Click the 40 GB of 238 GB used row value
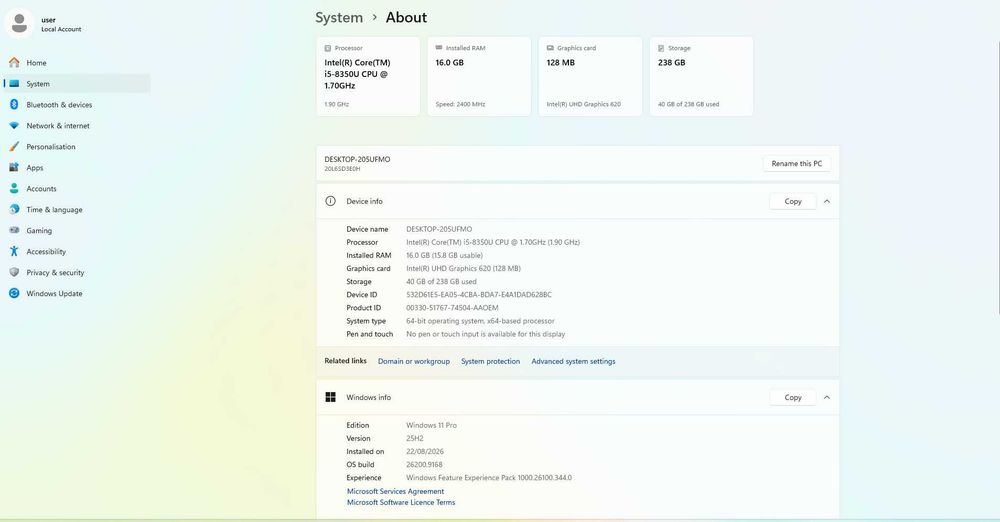The image size is (1000, 522). tap(441, 281)
